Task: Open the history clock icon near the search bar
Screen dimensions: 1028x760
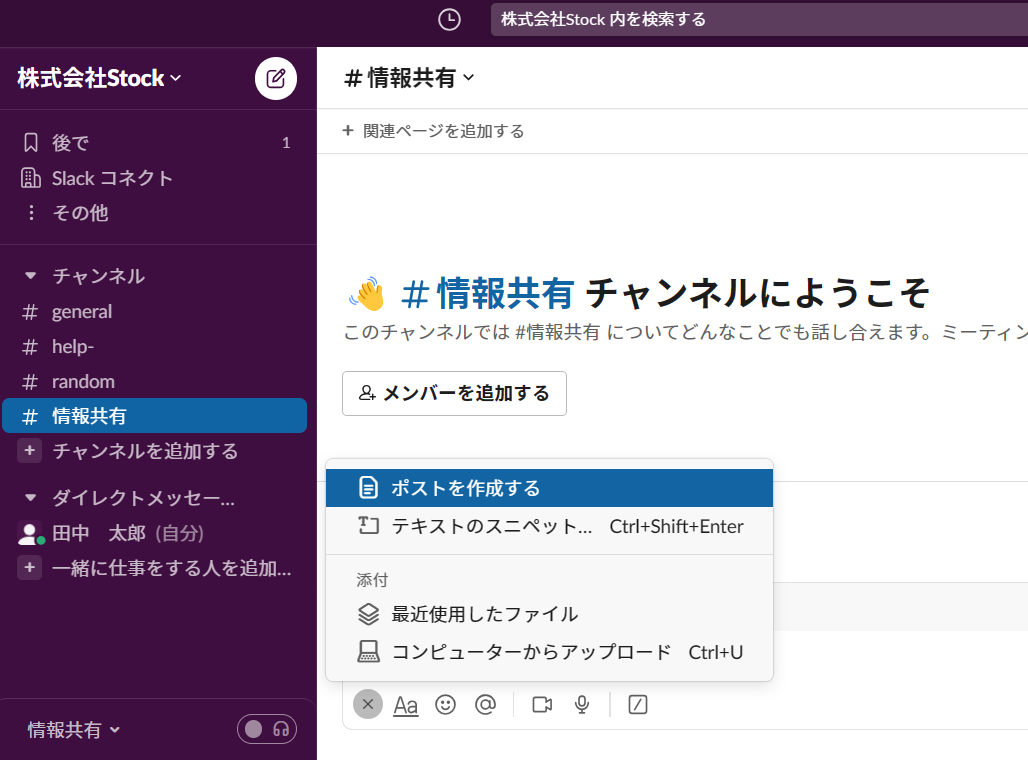Action: coord(449,20)
